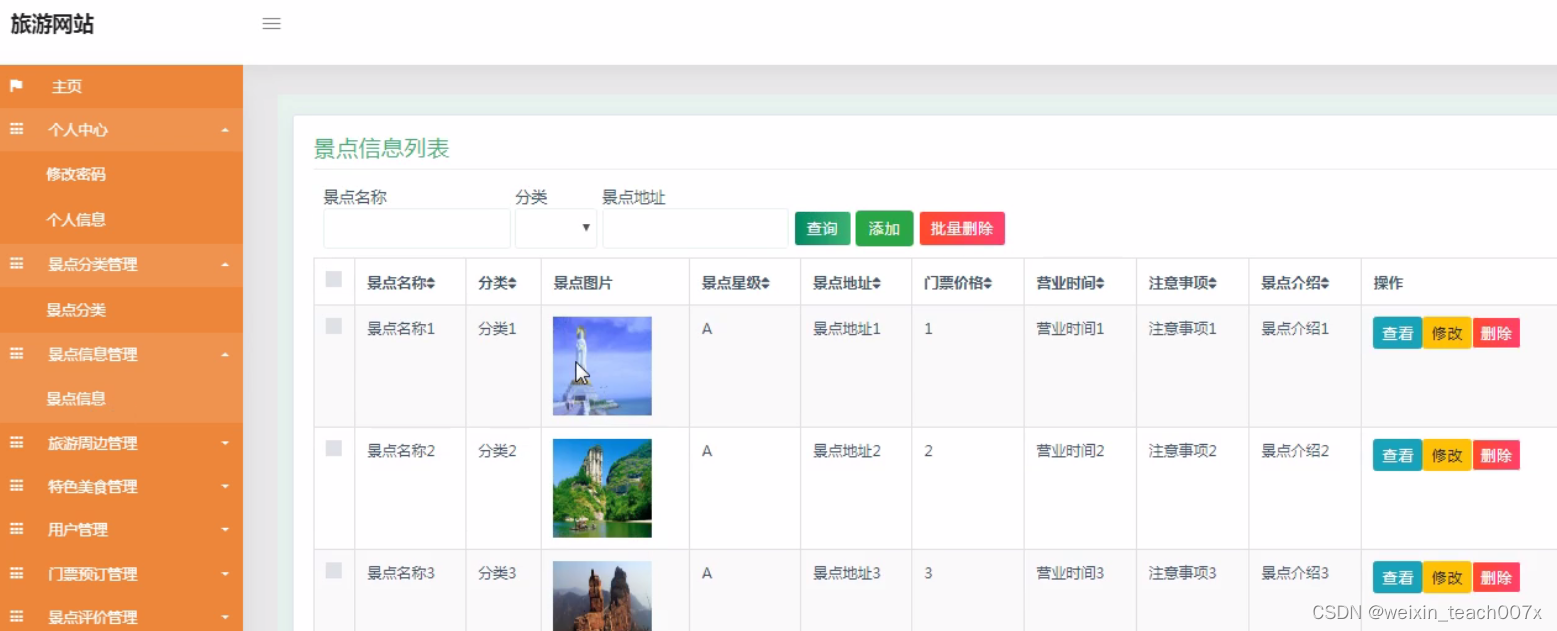1557x631 pixels.
Task: Click the green 查询 button
Action: [822, 229]
